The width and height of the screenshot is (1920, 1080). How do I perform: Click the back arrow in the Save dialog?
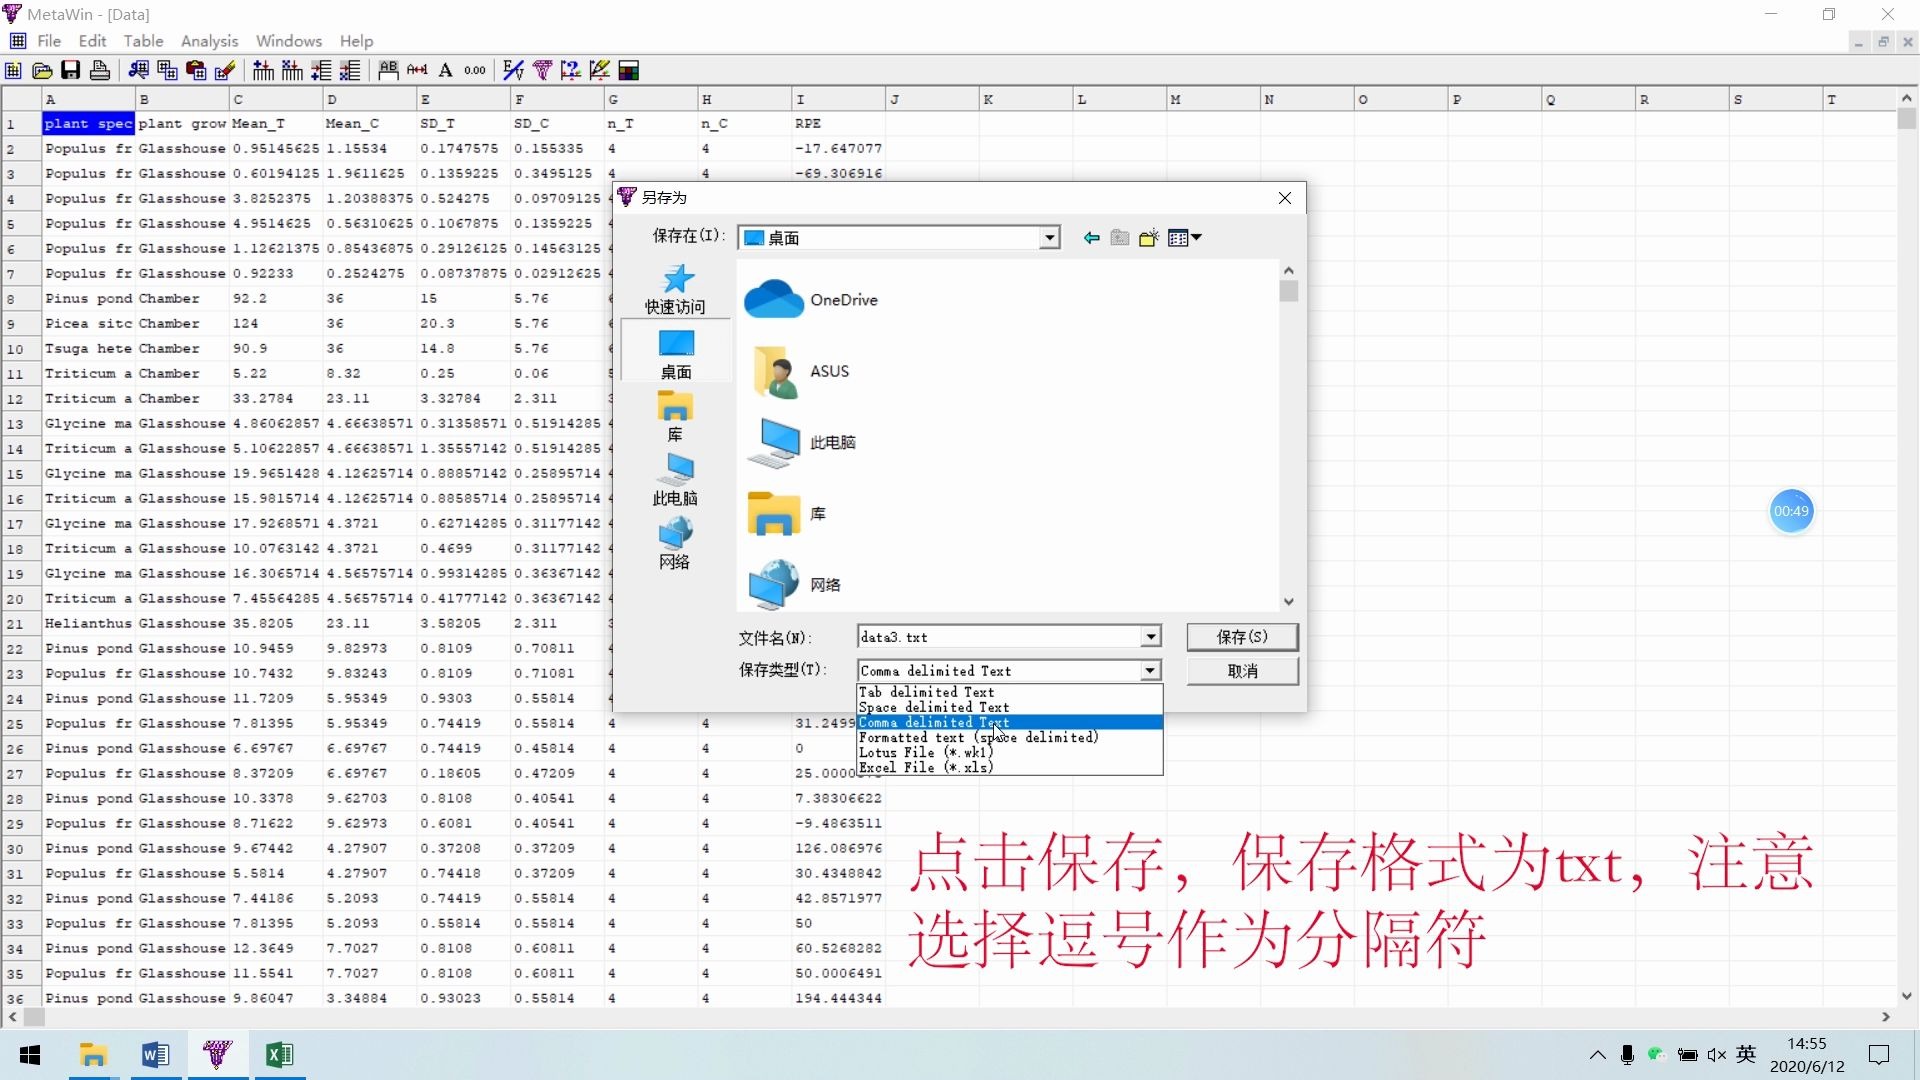[x=1090, y=237]
